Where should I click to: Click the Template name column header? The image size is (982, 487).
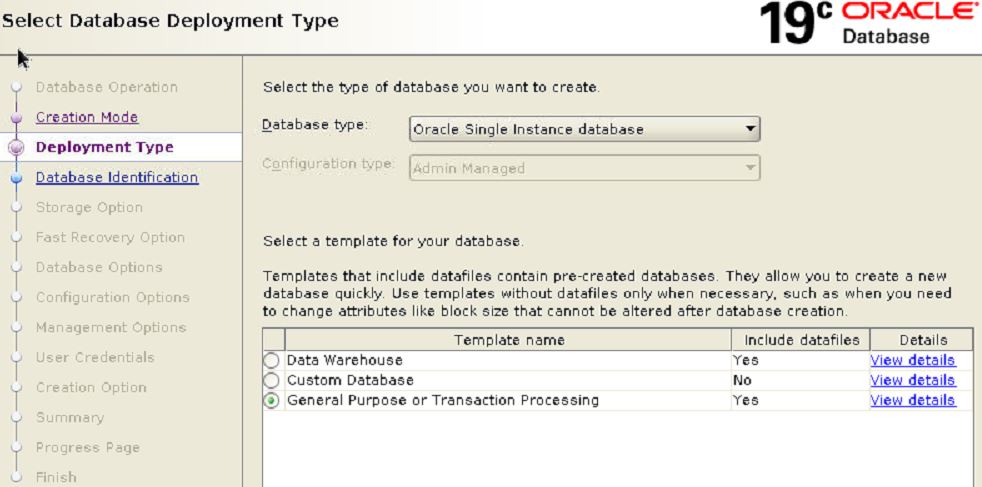[508, 340]
